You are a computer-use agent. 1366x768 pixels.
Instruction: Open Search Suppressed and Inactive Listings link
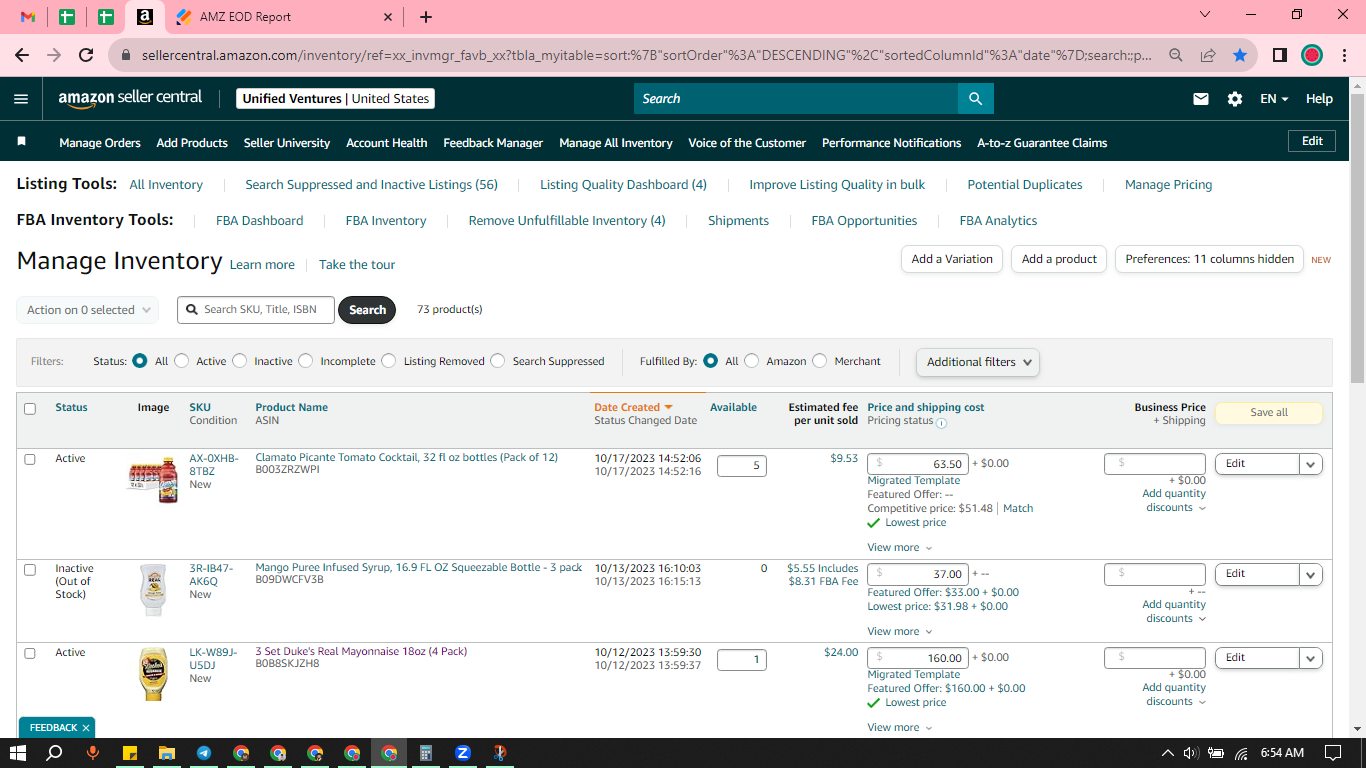[372, 185]
